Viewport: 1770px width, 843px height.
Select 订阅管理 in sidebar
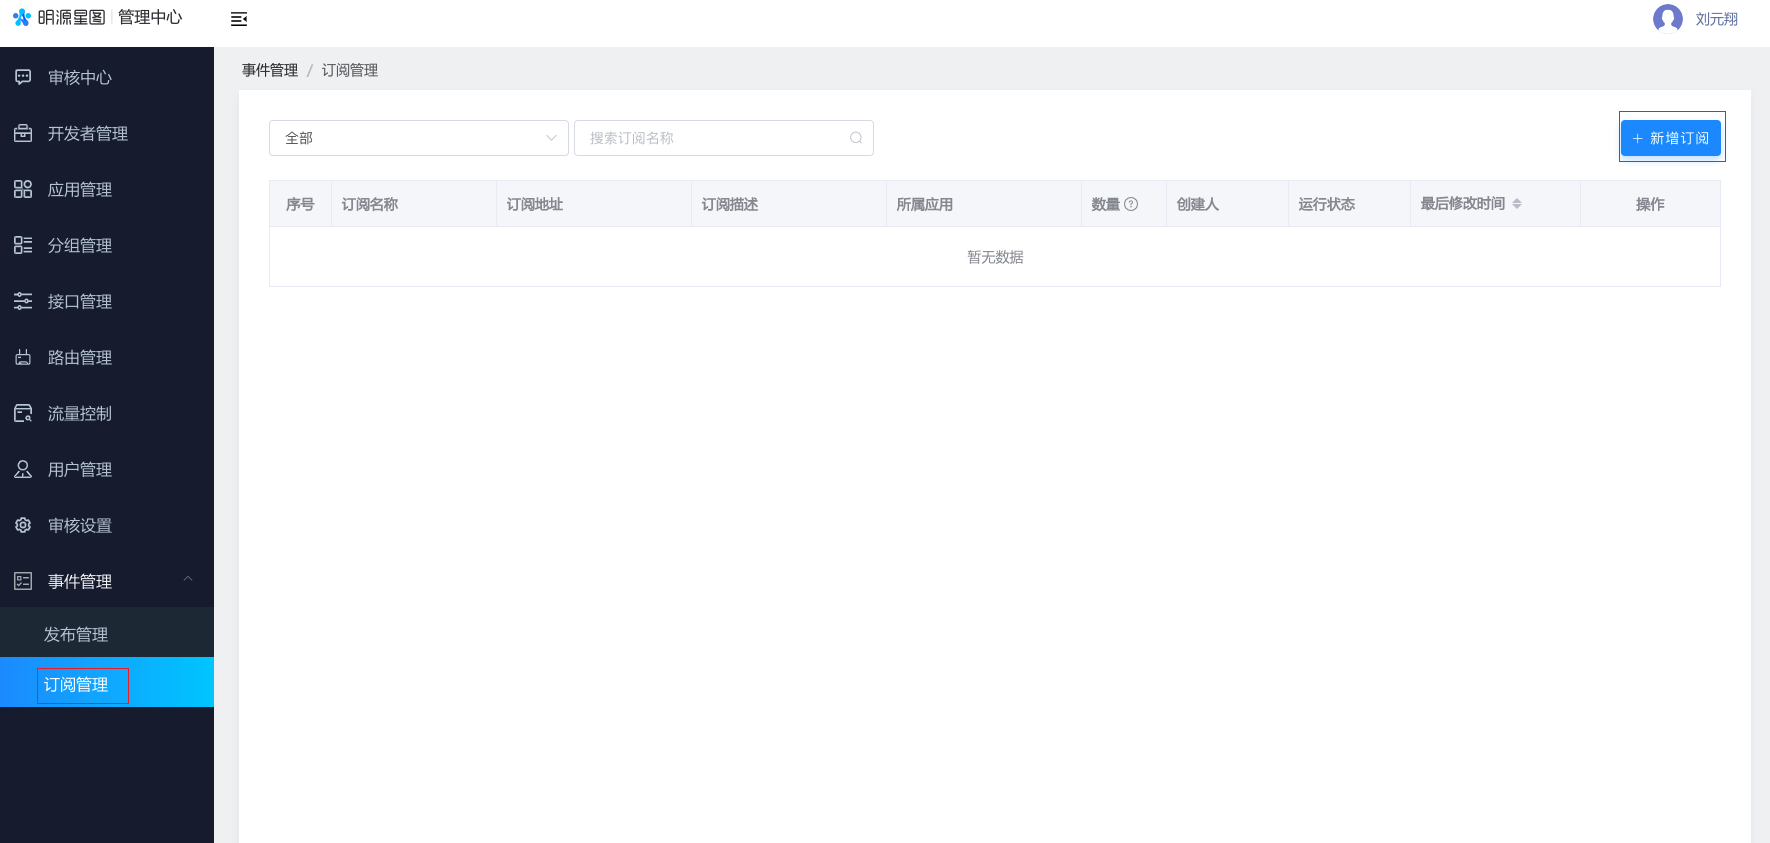[76, 685]
